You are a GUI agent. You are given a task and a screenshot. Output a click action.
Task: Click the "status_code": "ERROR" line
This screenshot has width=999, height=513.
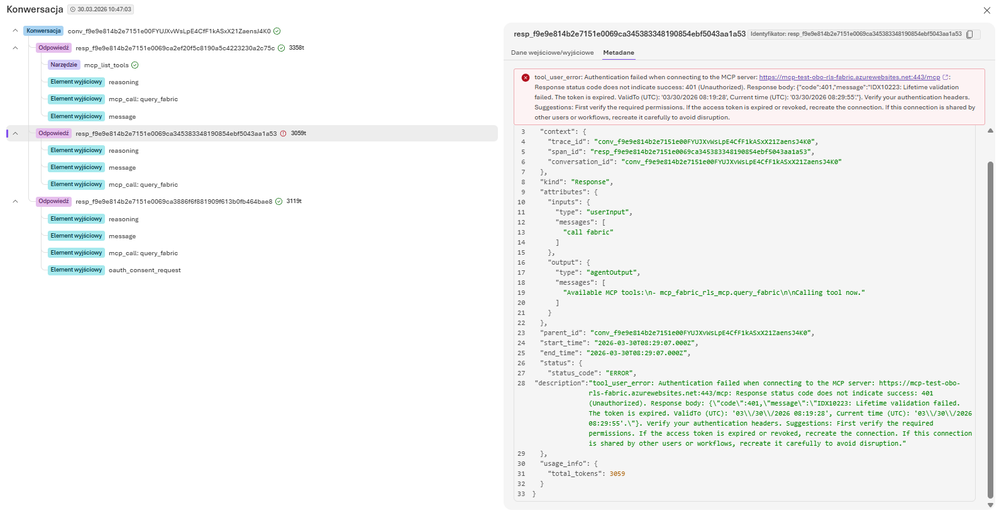[592, 373]
